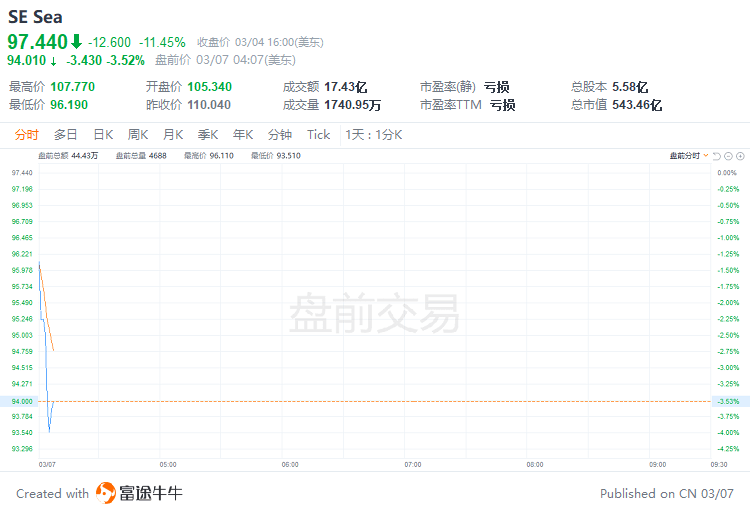This screenshot has width=750, height=514.
Task: Switch to the 分钟 minute tab
Action: click(280, 135)
